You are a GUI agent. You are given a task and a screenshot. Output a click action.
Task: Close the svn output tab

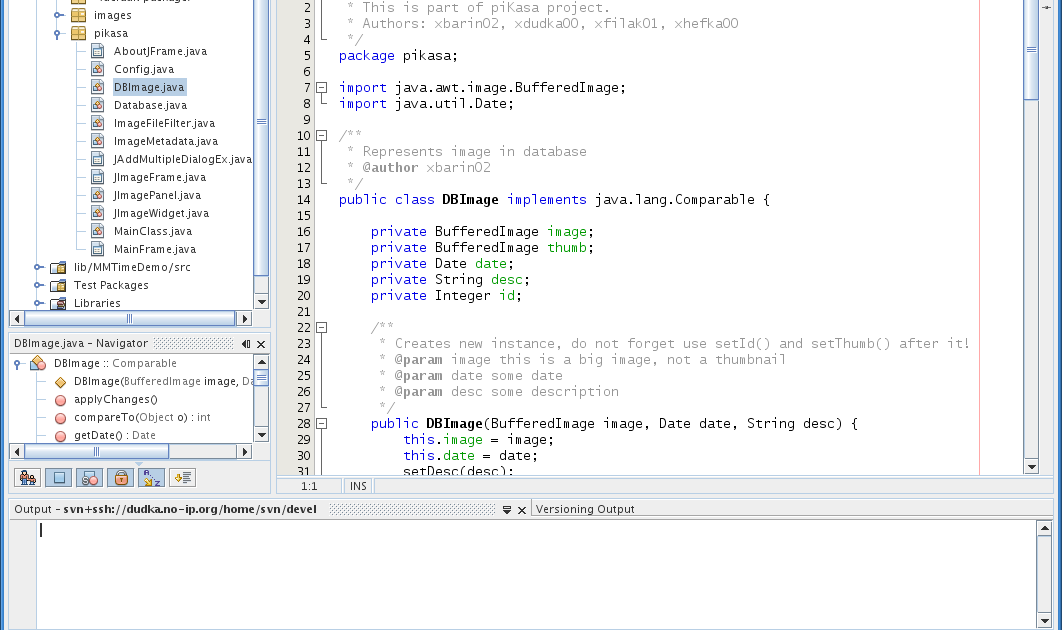click(522, 510)
